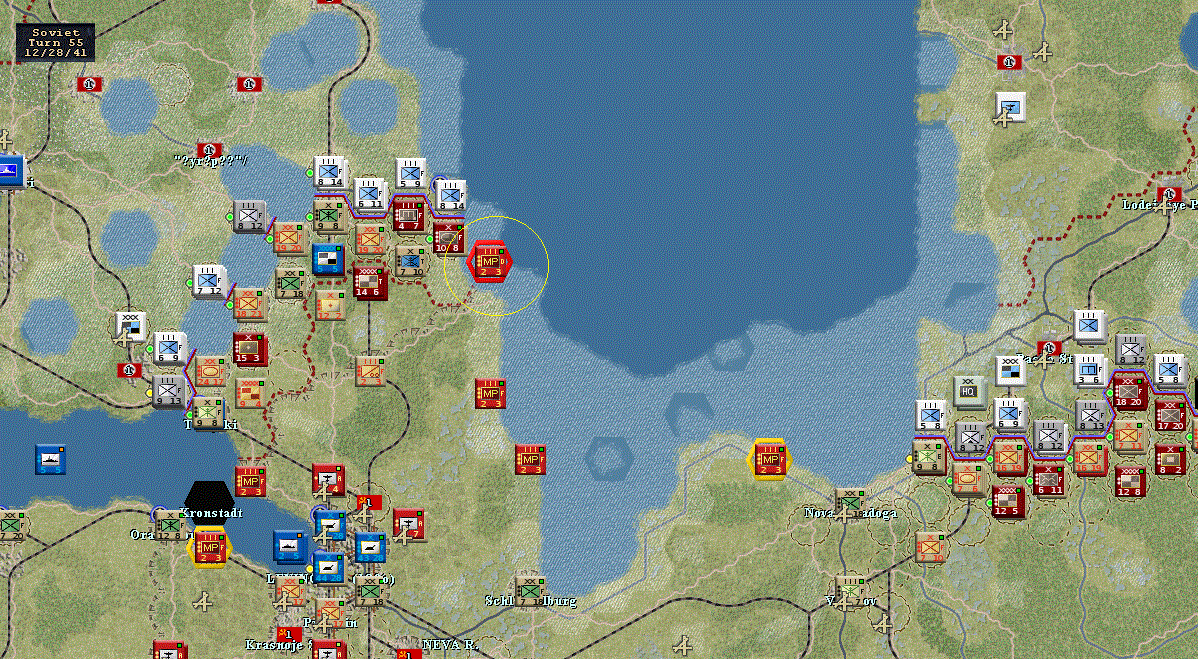Select the XXXX 9-4 army counter
This screenshot has height=659, width=1198.
pyautogui.click(x=250, y=392)
